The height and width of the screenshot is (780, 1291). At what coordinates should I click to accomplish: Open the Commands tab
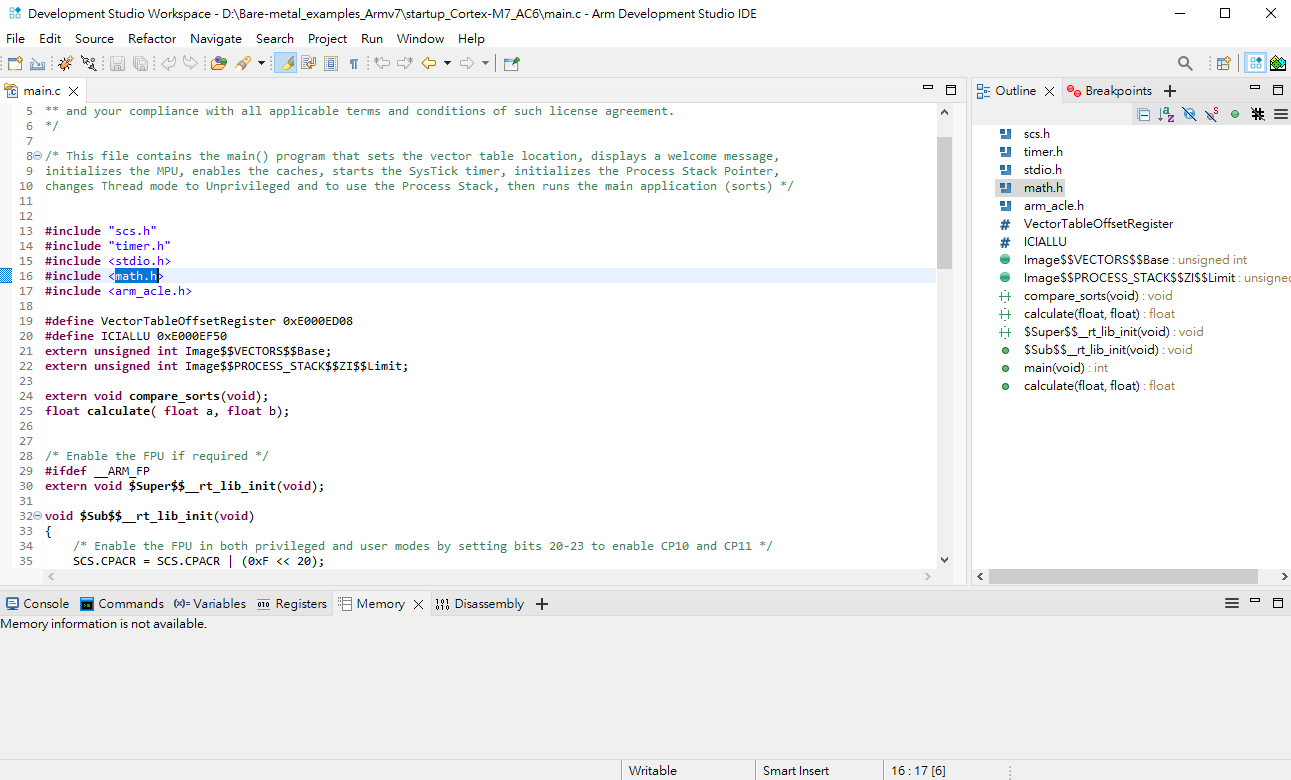tap(122, 604)
